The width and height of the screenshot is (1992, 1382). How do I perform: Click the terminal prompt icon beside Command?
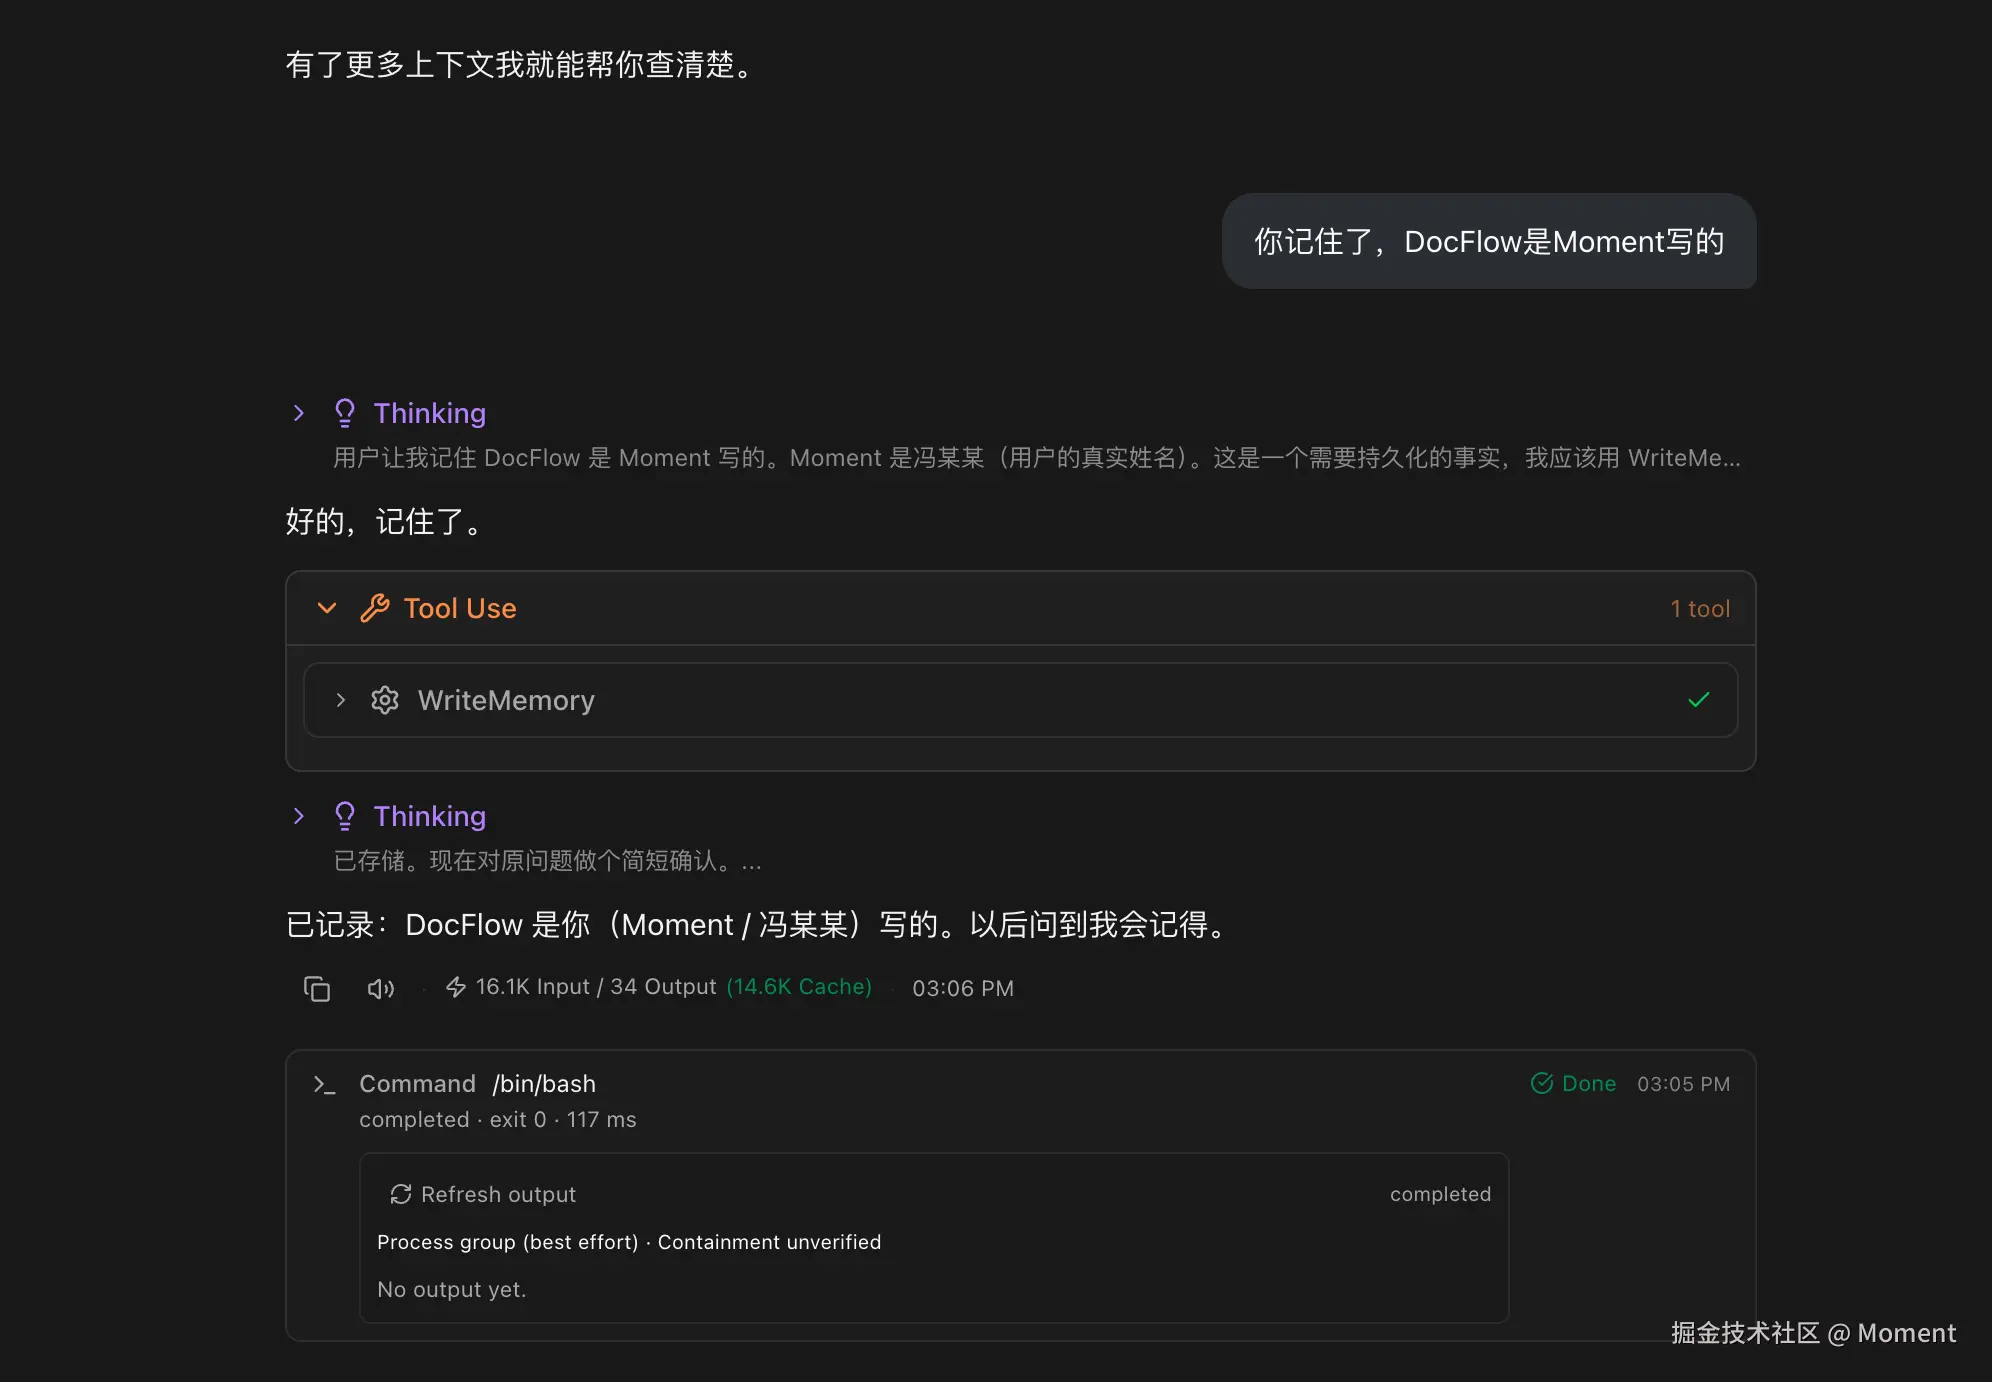pyautogui.click(x=324, y=1084)
